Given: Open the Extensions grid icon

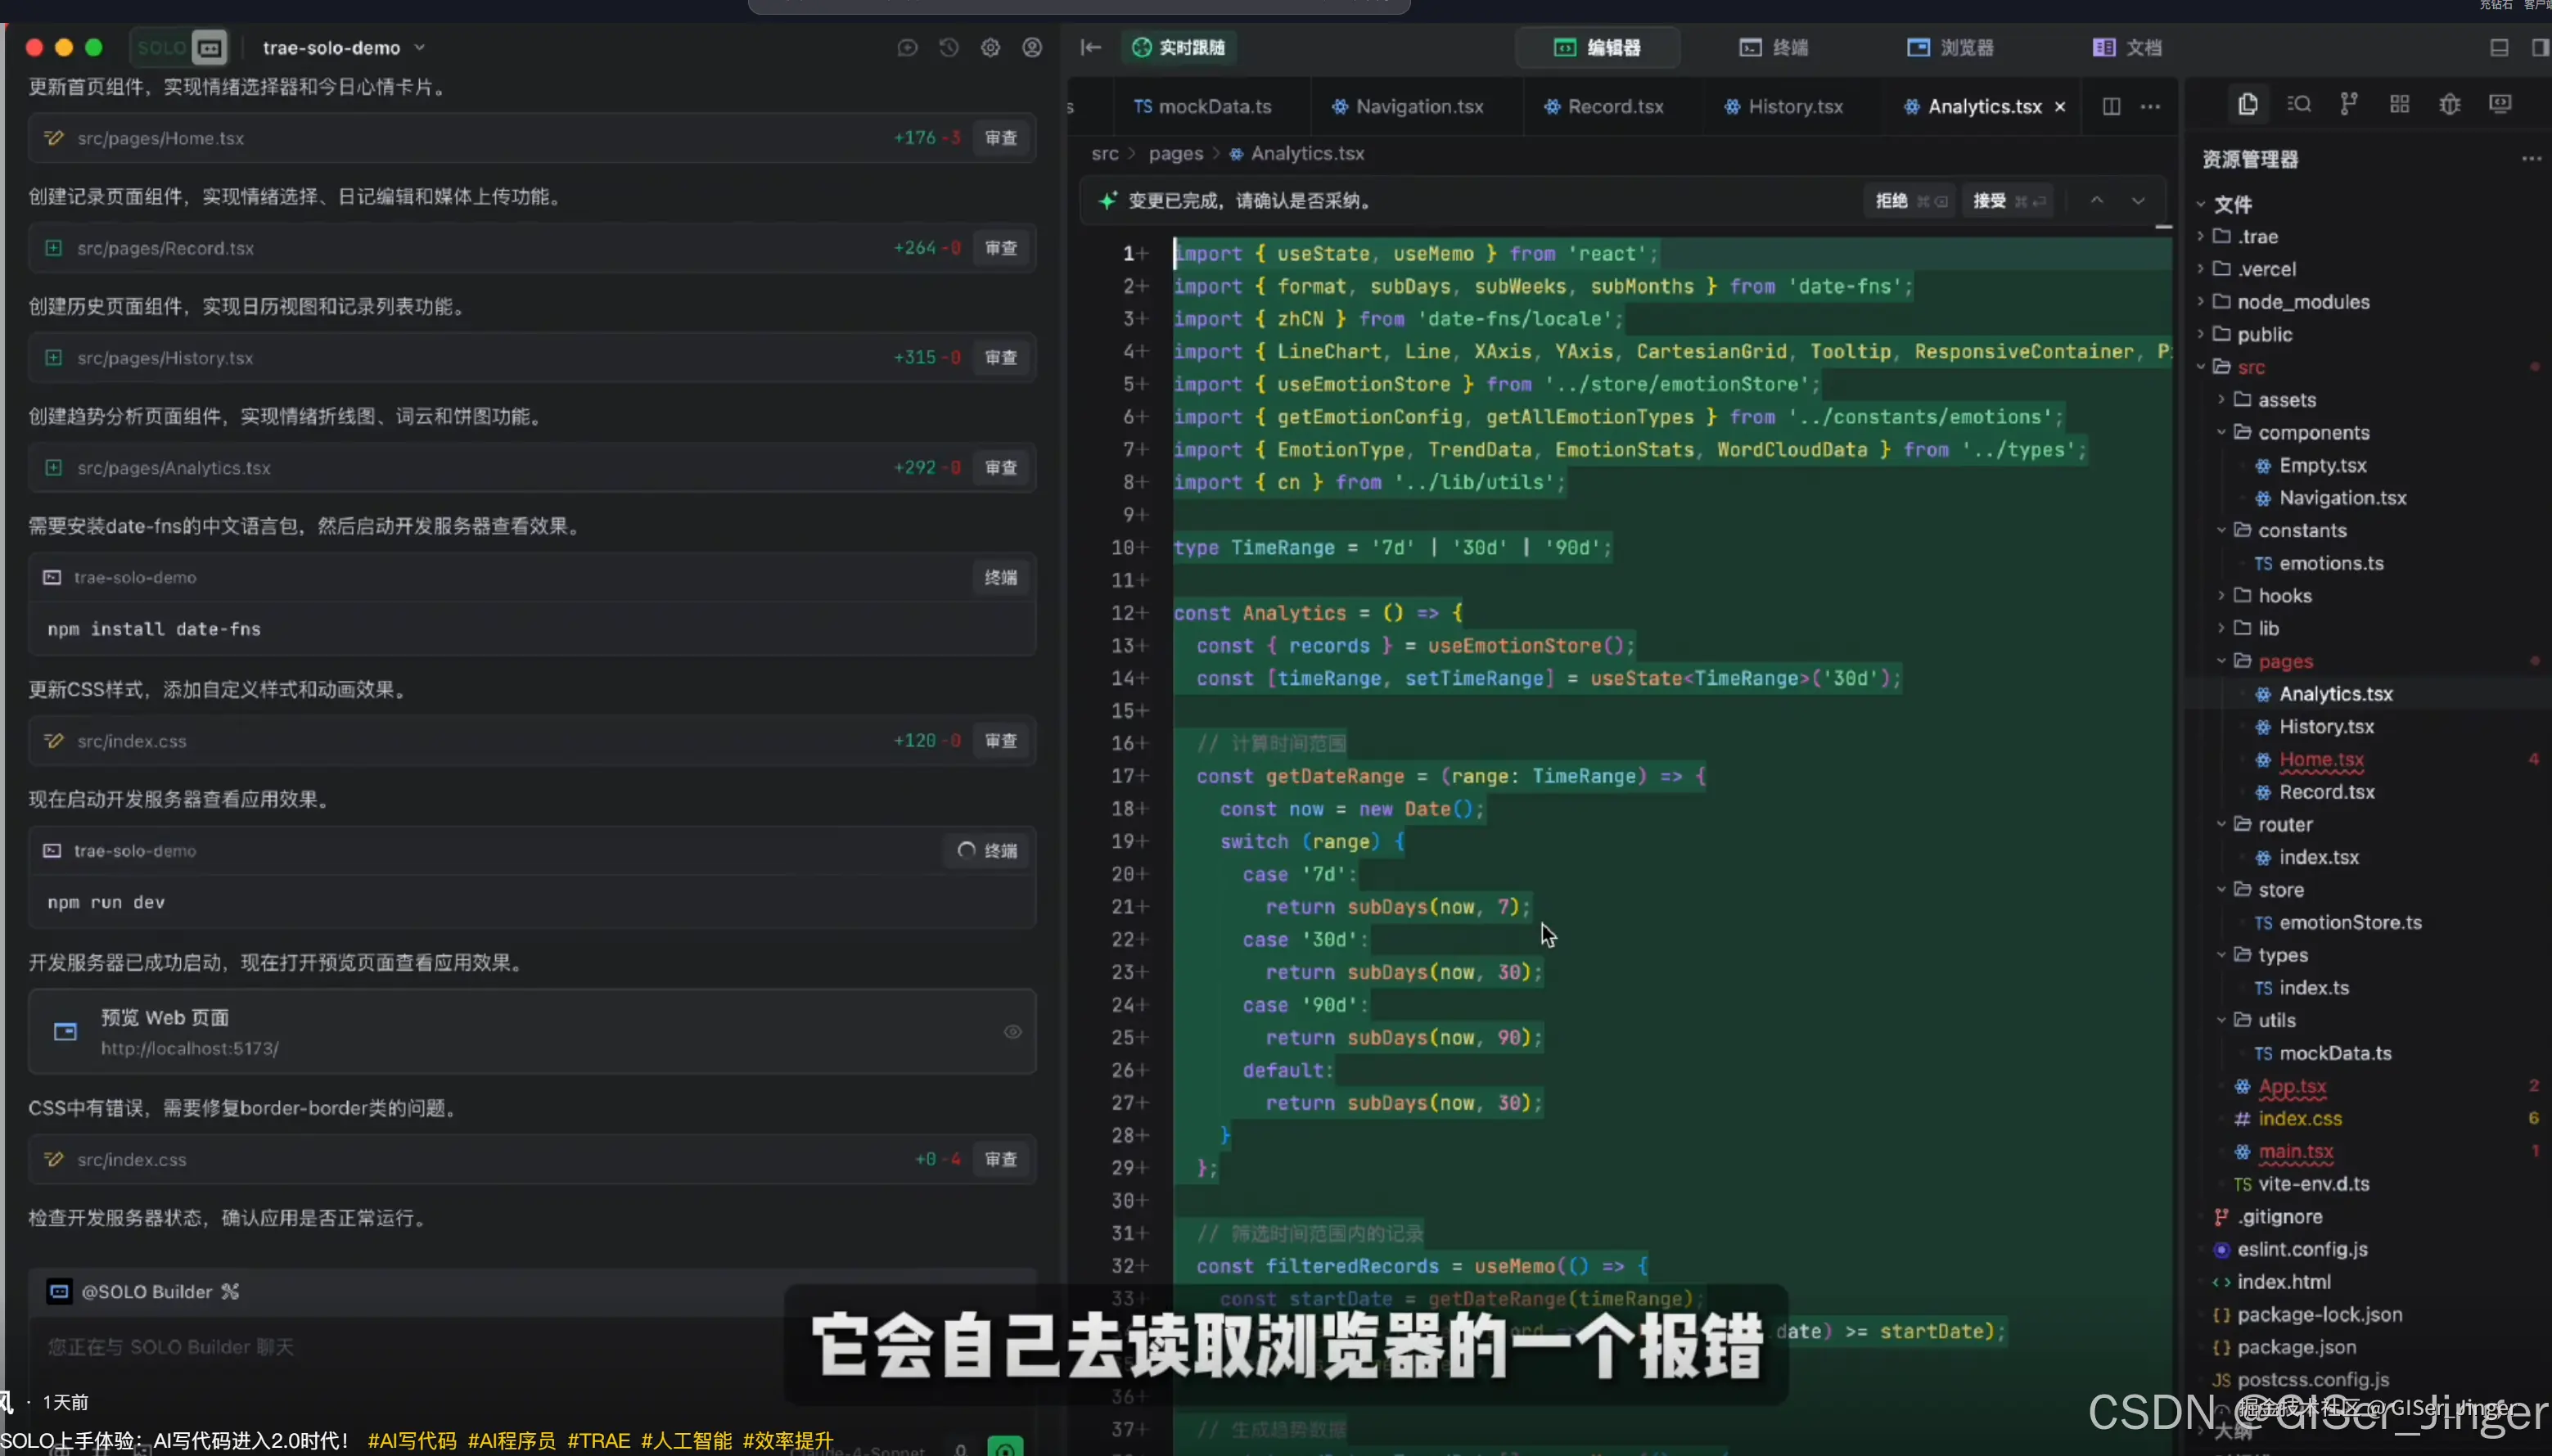Looking at the screenshot, I should pos(2398,104).
